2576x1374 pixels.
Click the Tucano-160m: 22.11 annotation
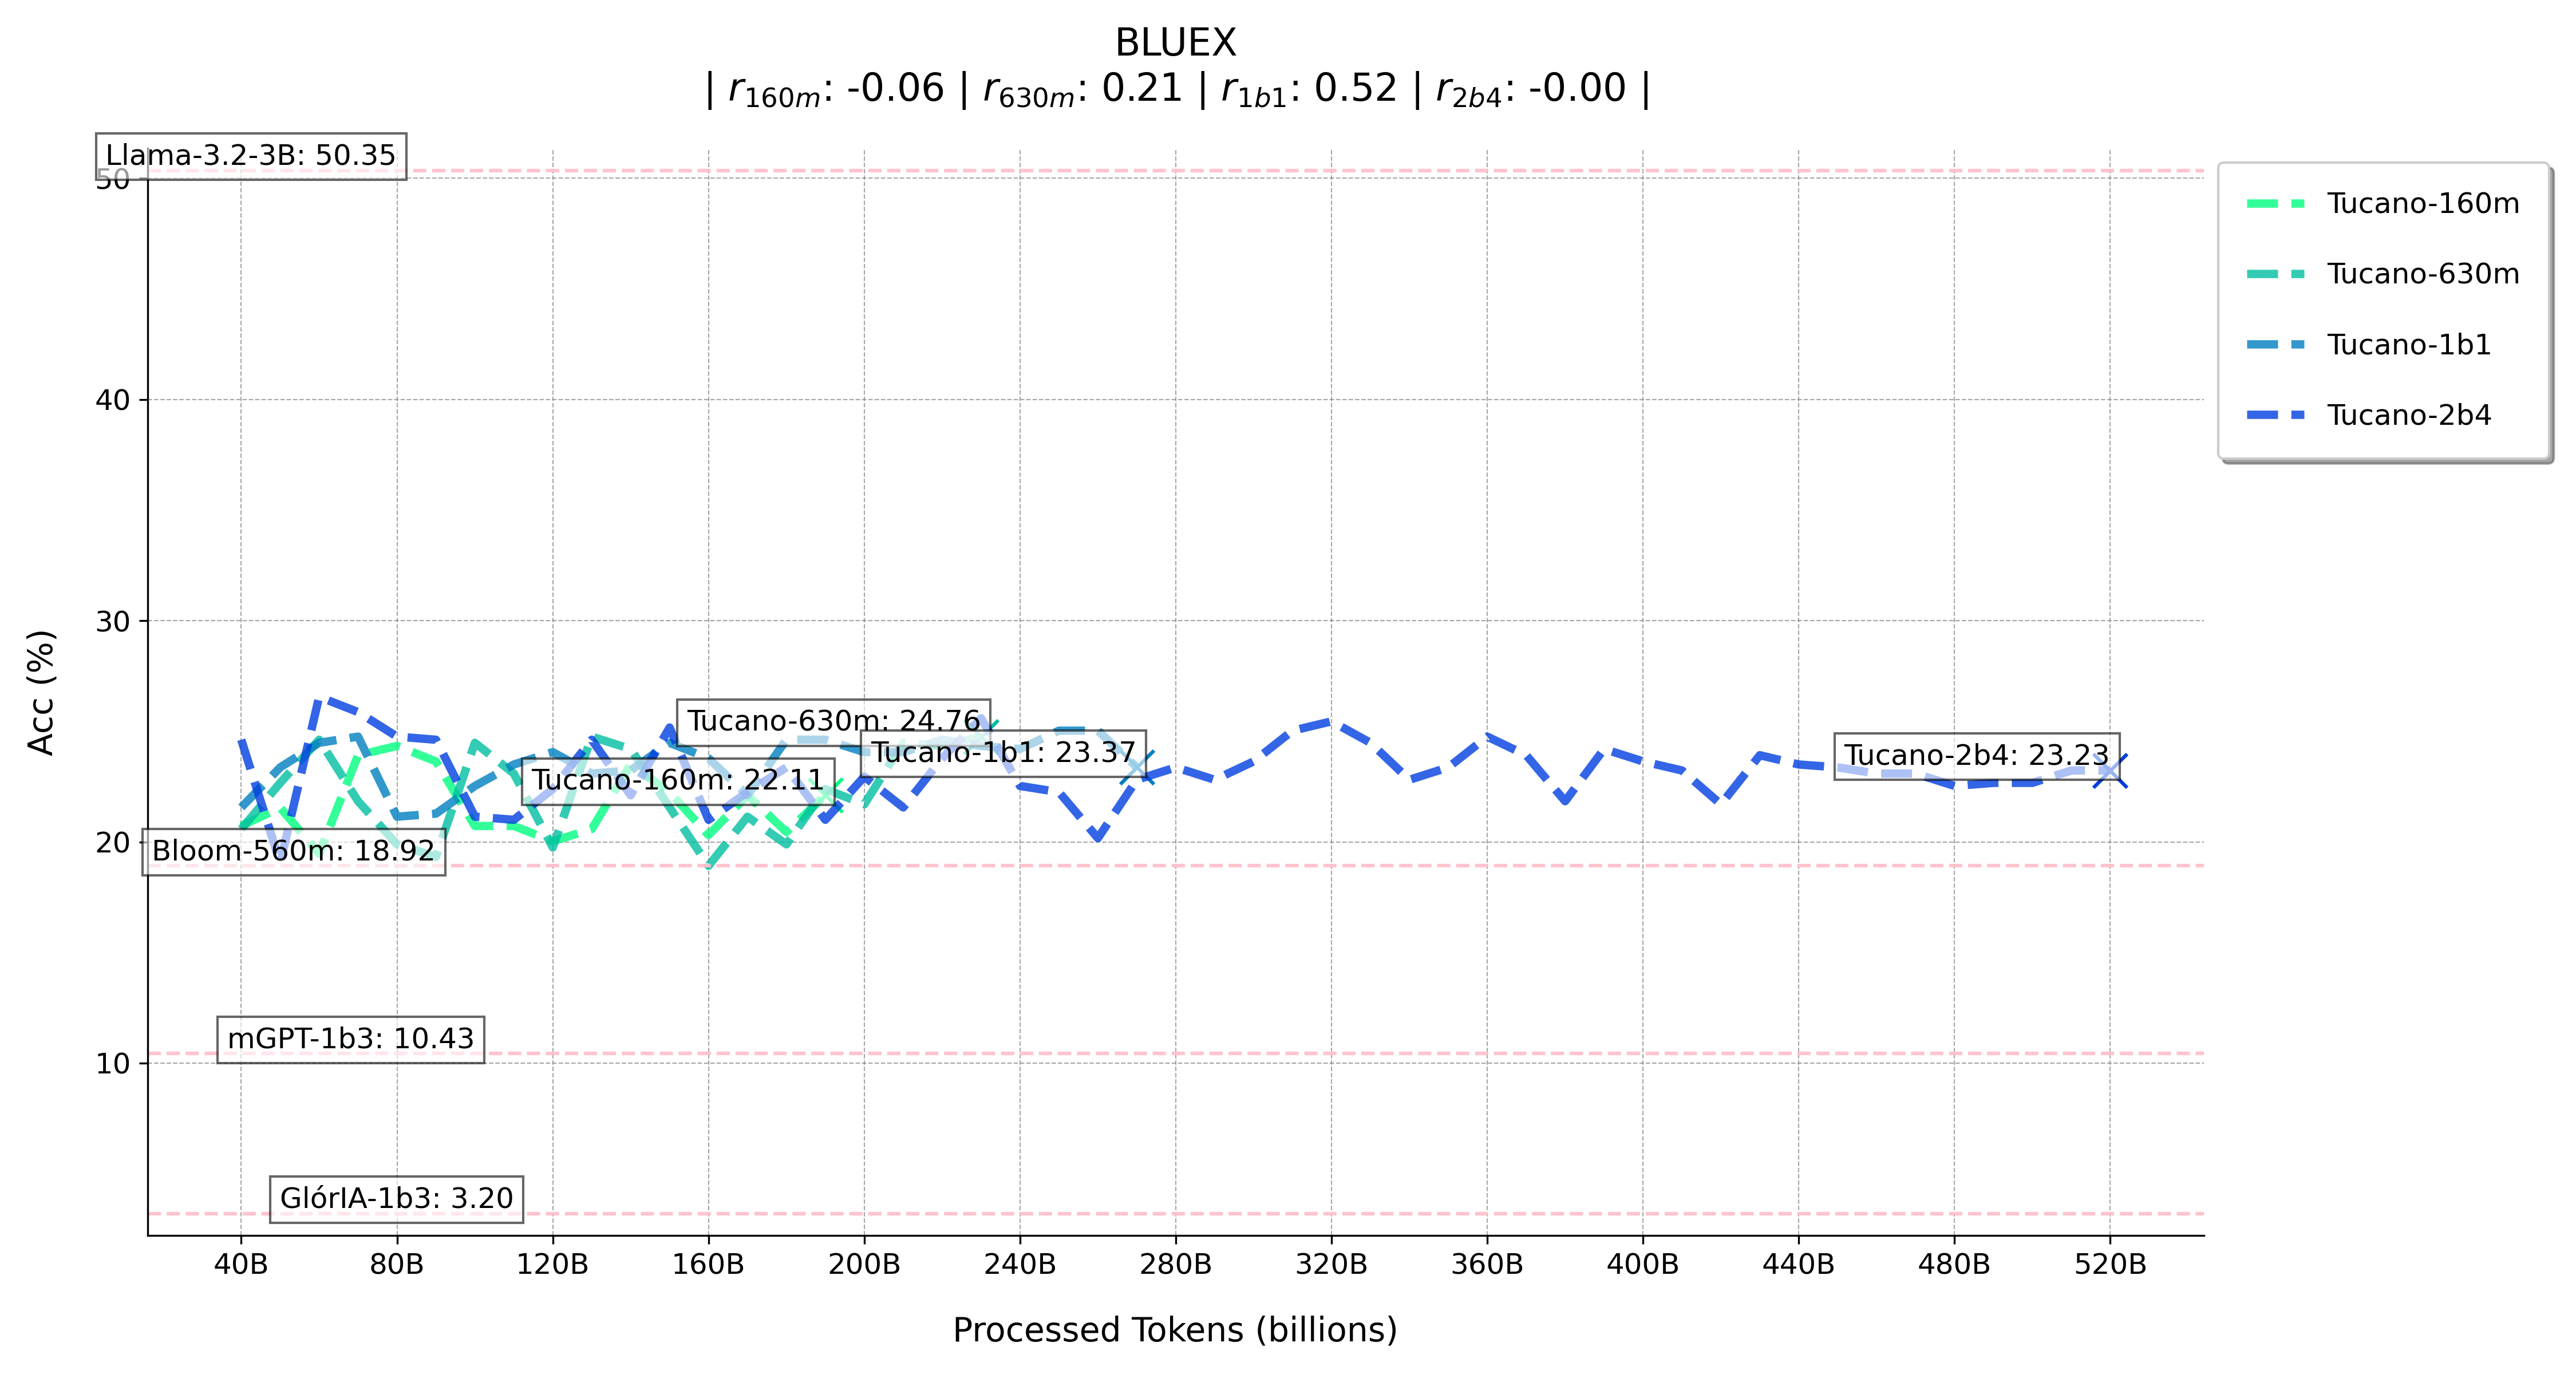[x=678, y=780]
